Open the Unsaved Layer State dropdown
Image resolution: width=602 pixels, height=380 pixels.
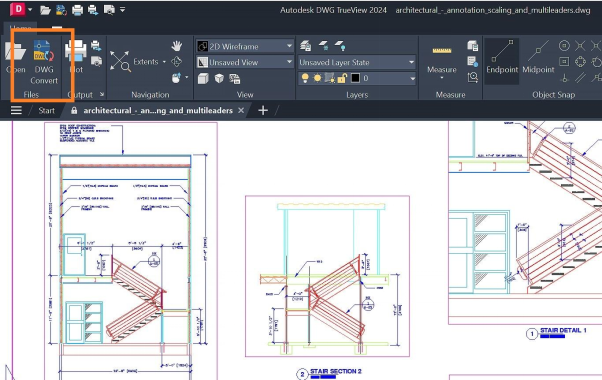357,62
